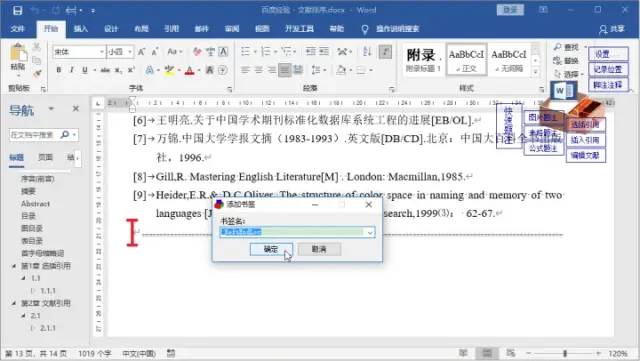
Task: Toggle Italic formatting in the ribbon
Action: point(72,70)
